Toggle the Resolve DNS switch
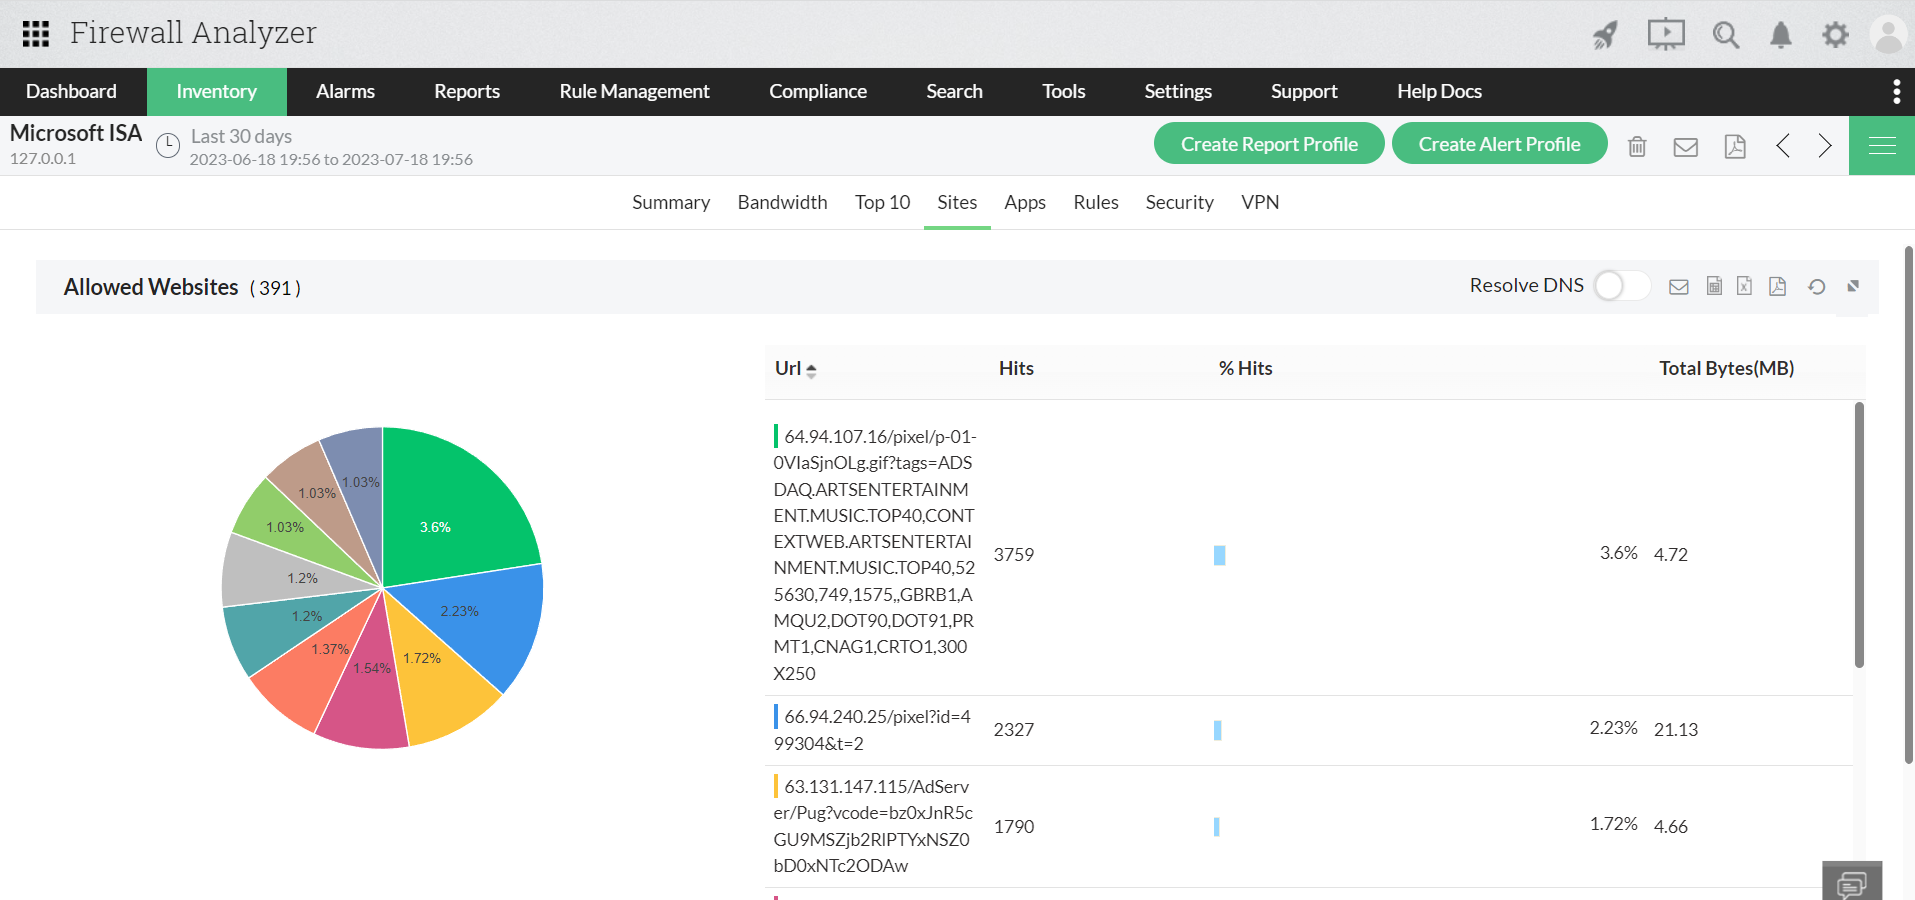This screenshot has width=1915, height=900. coord(1621,286)
